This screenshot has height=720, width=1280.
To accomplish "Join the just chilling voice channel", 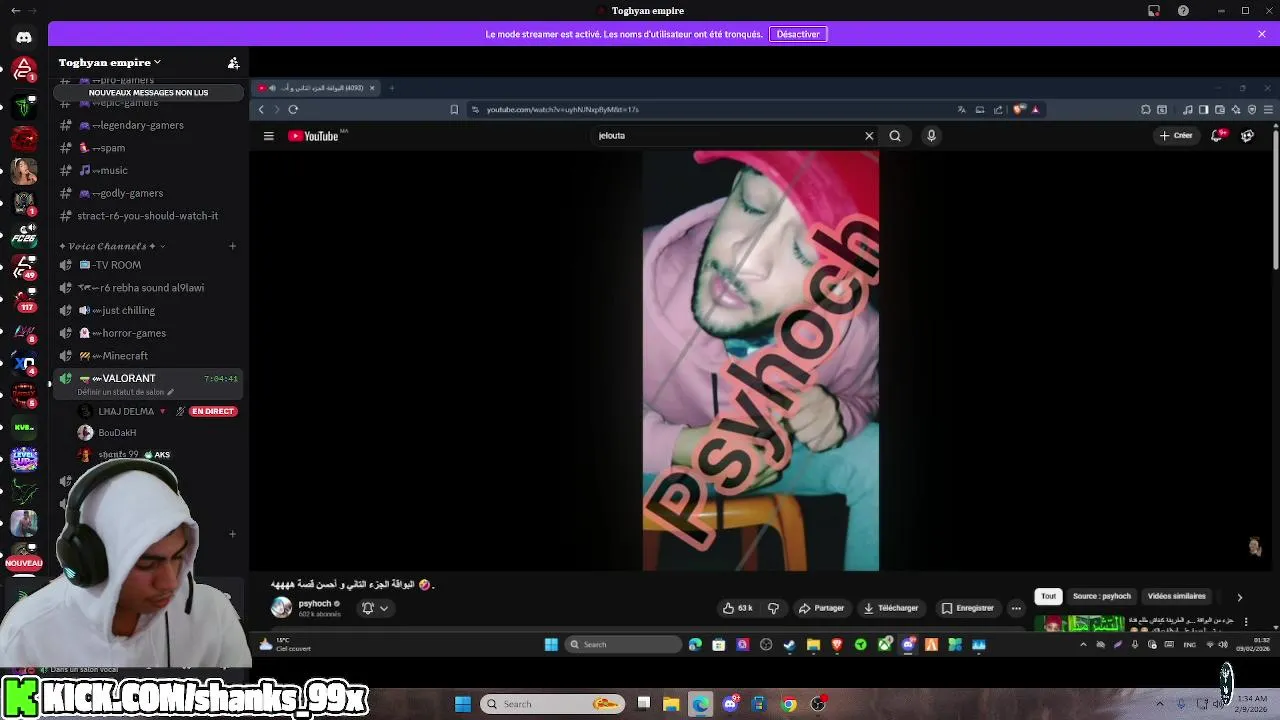I will [x=148, y=310].
